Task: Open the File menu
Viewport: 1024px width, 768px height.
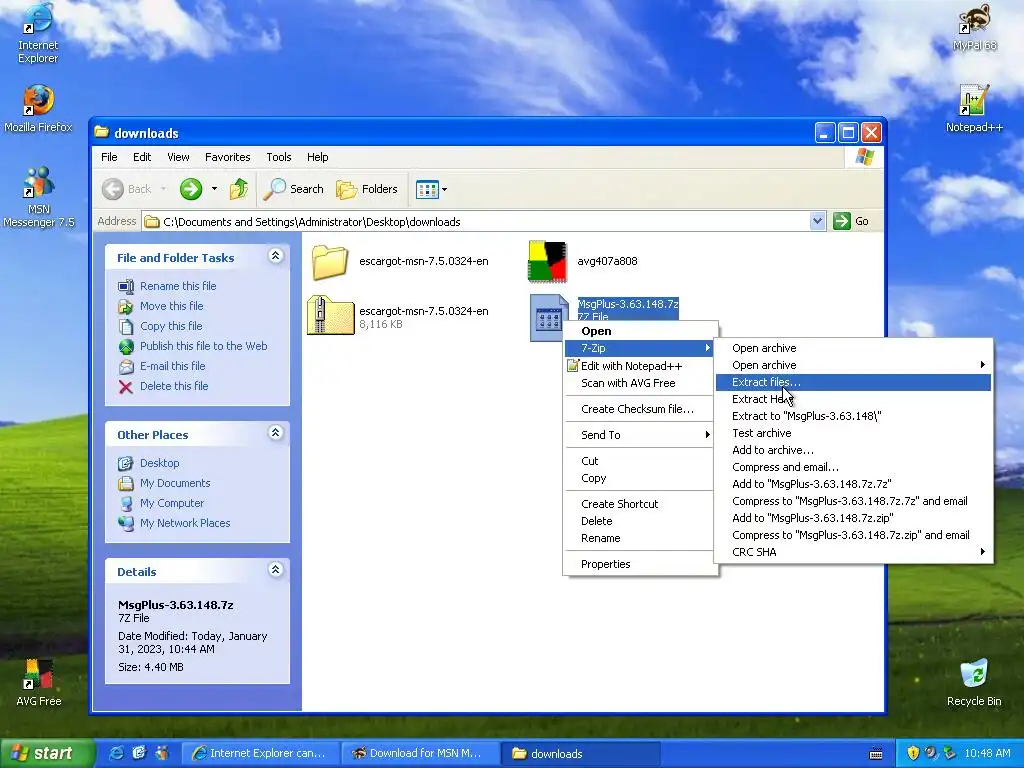Action: click(109, 157)
